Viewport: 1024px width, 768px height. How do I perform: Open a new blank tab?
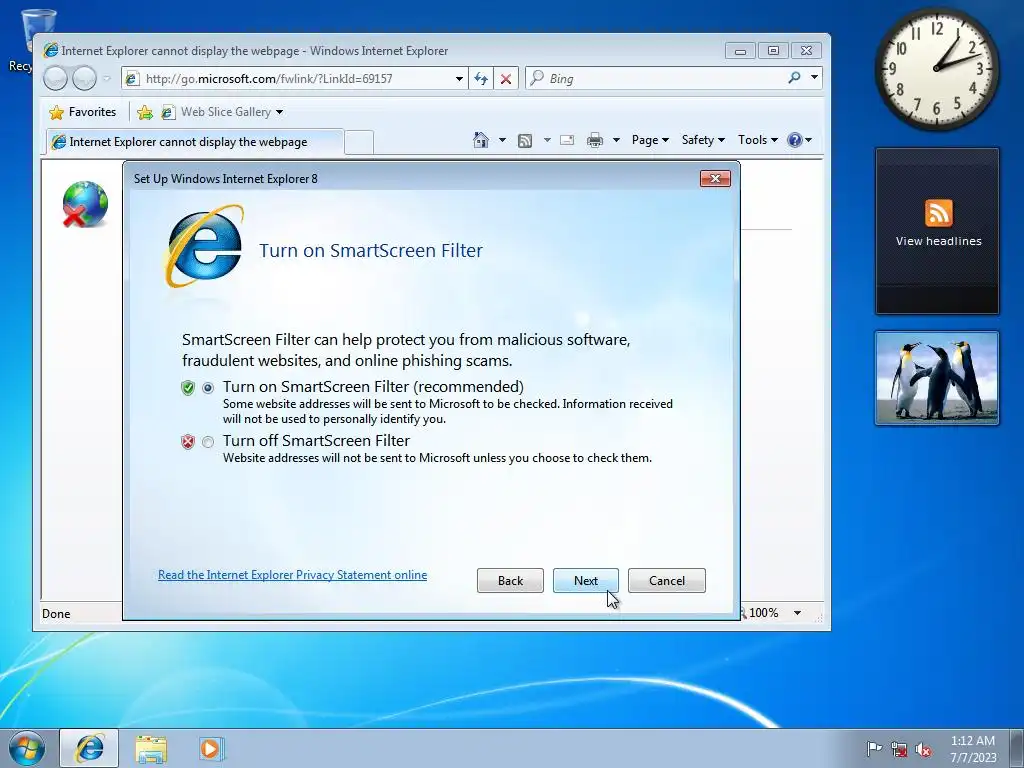click(359, 142)
